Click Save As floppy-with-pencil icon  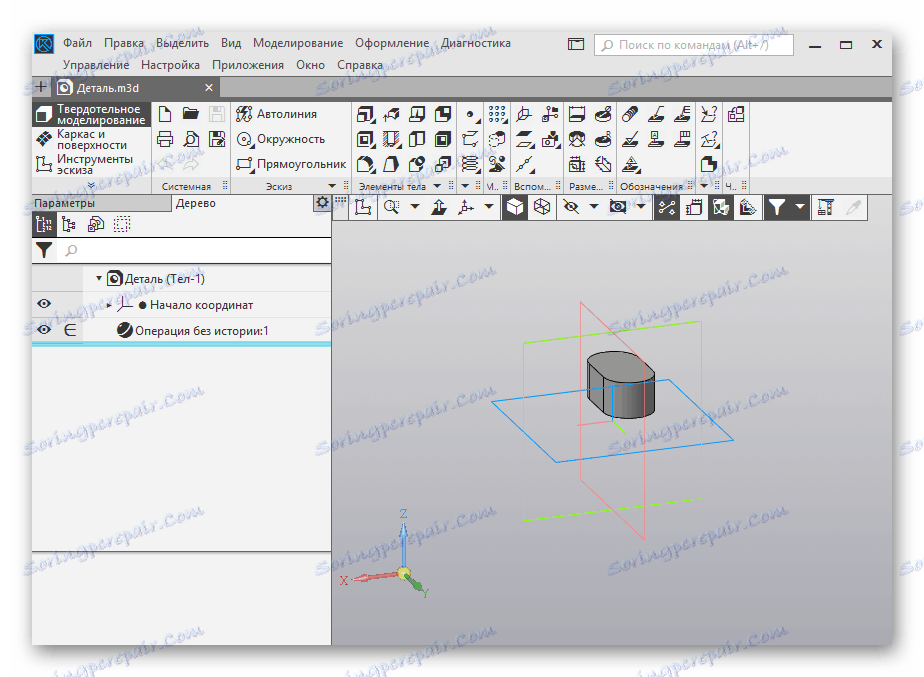tap(217, 140)
